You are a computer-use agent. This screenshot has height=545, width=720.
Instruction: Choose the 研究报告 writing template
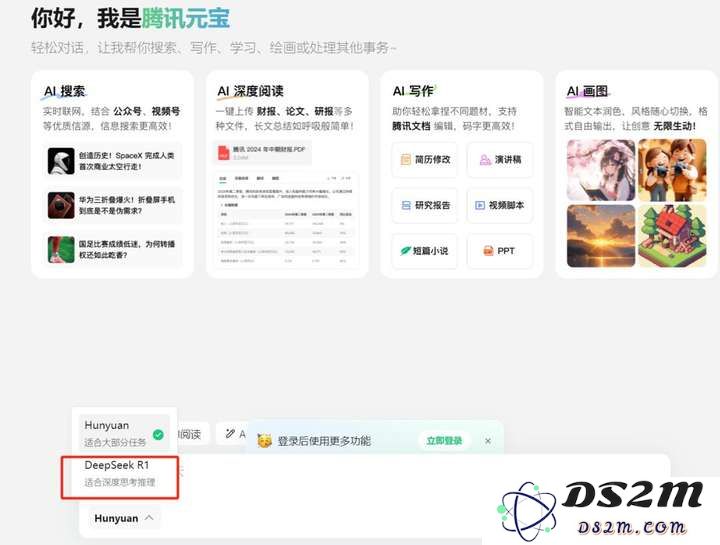point(425,205)
